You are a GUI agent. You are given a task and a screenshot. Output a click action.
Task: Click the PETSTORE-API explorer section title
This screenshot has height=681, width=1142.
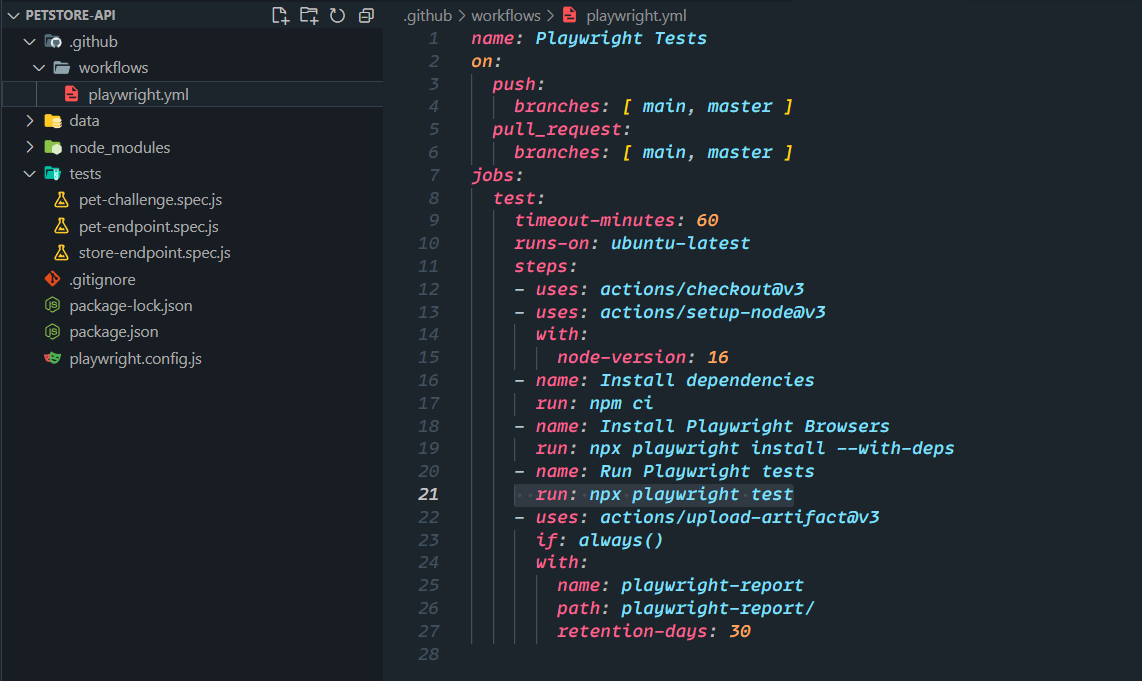(x=70, y=15)
